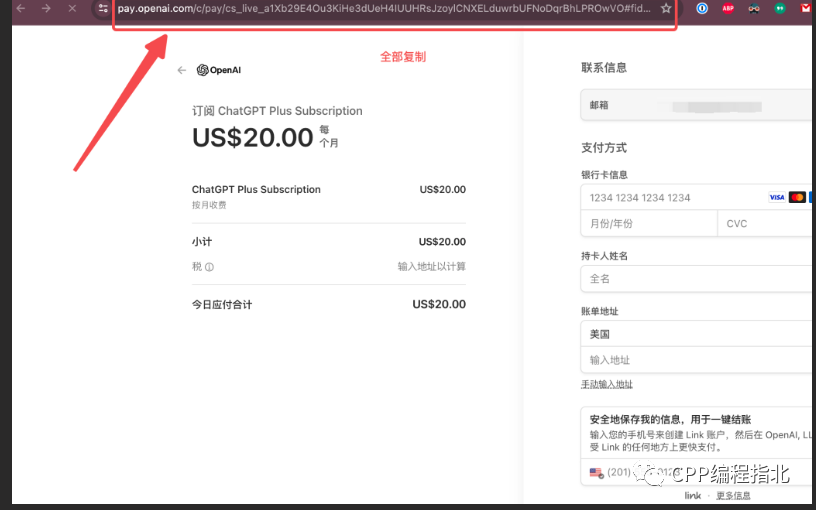816x510 pixels.
Task: Click the 输入地址 billing address field
Action: [x=696, y=360]
